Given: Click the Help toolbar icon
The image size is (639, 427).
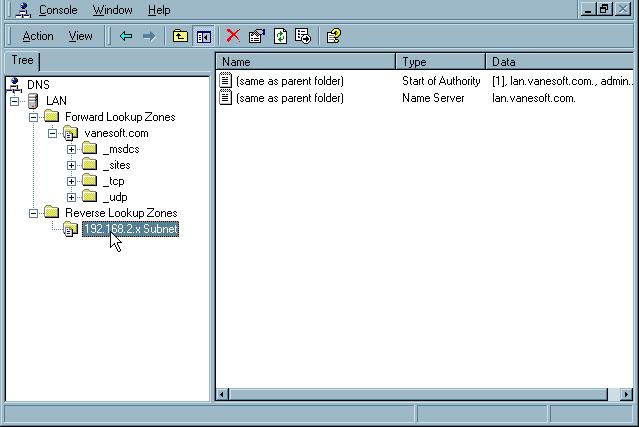Looking at the screenshot, I should [334, 36].
